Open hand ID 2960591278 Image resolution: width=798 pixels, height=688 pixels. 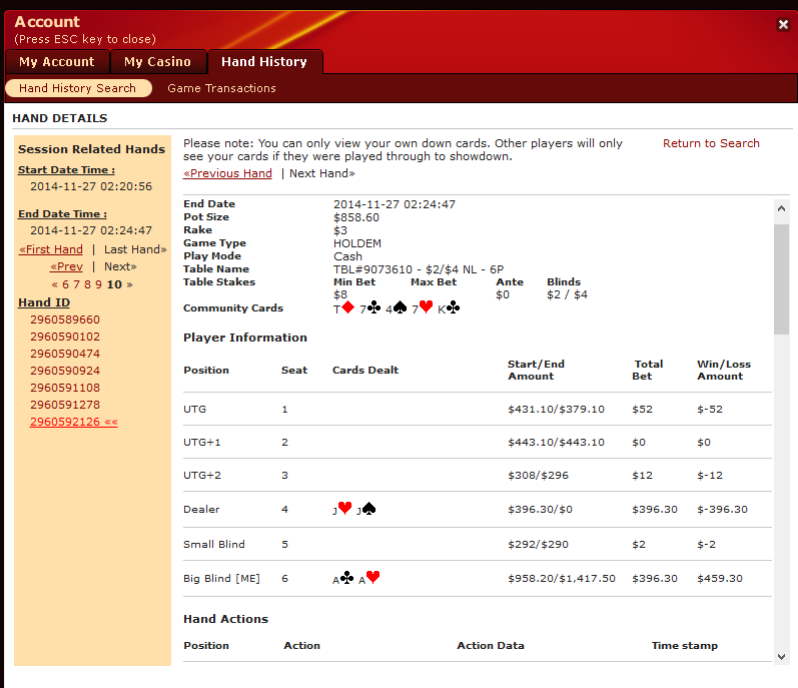(65, 405)
